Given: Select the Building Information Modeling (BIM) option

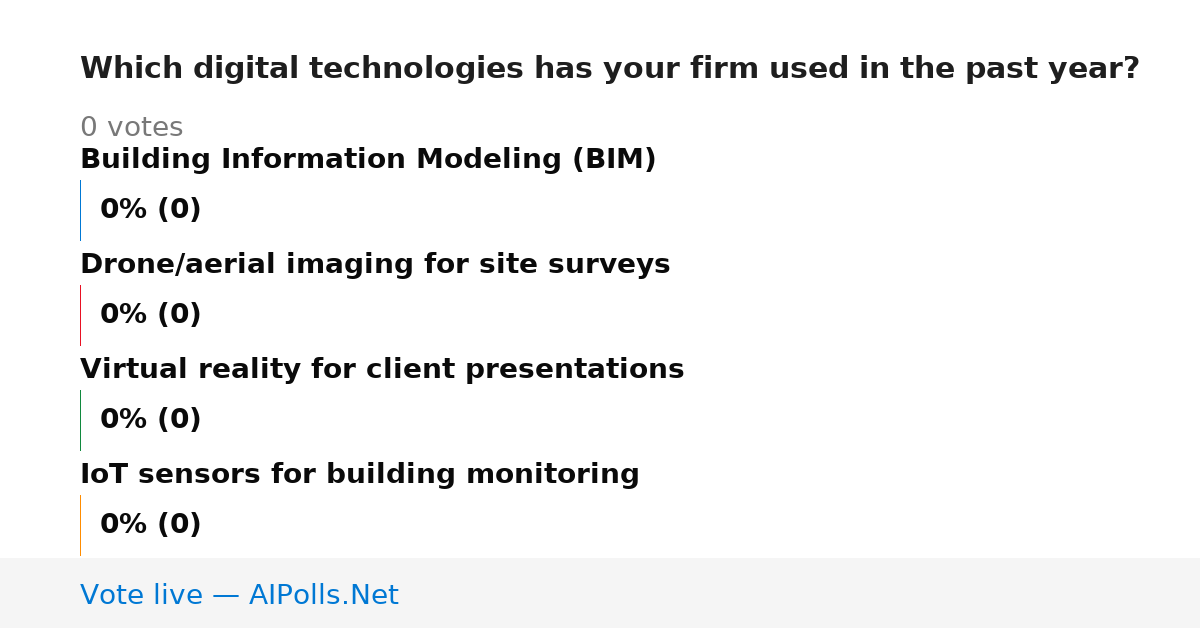Looking at the screenshot, I should click(x=368, y=160).
